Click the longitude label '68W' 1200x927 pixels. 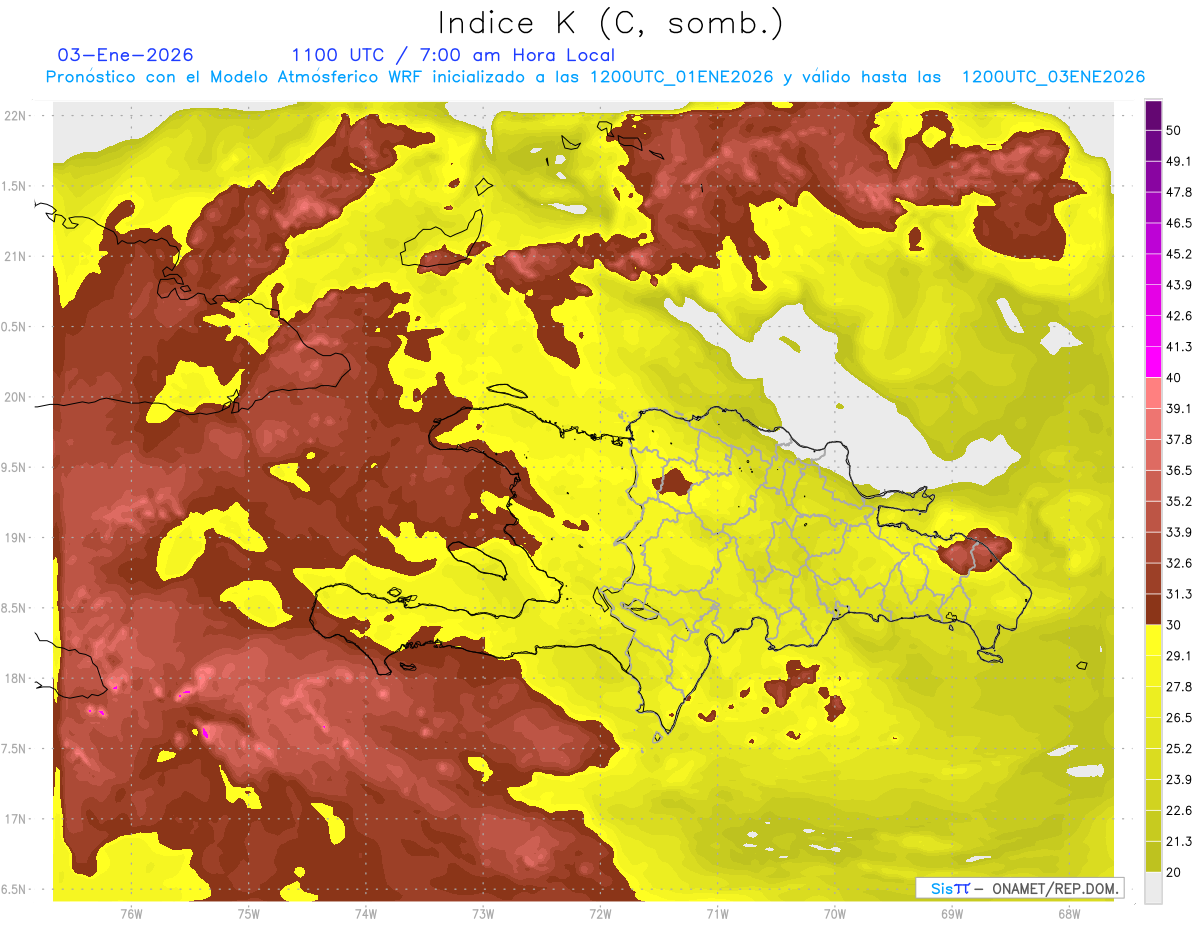1069,914
